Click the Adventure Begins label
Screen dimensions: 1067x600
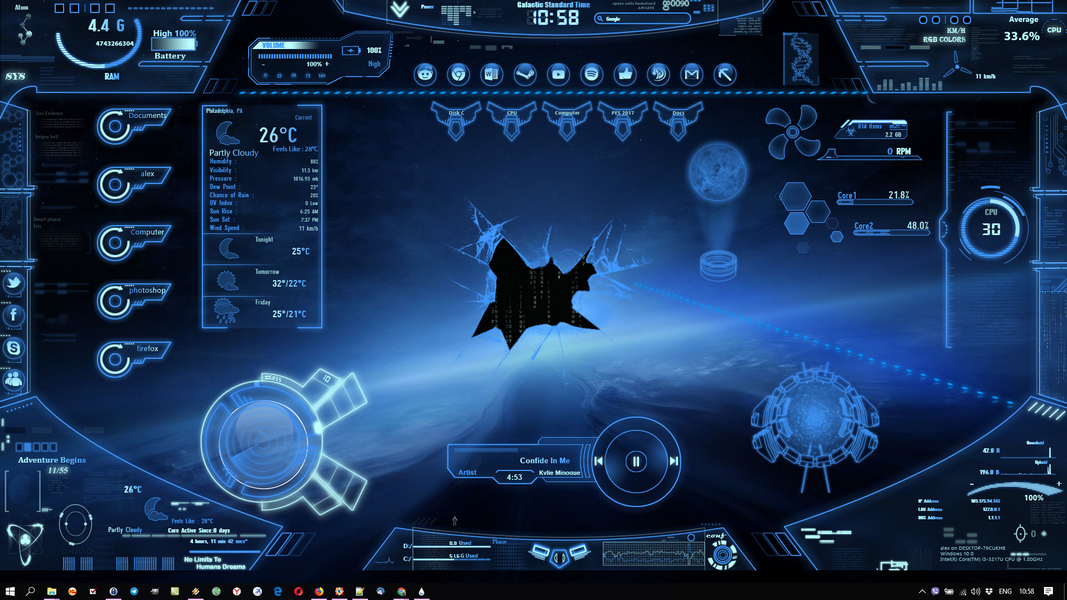(x=52, y=460)
